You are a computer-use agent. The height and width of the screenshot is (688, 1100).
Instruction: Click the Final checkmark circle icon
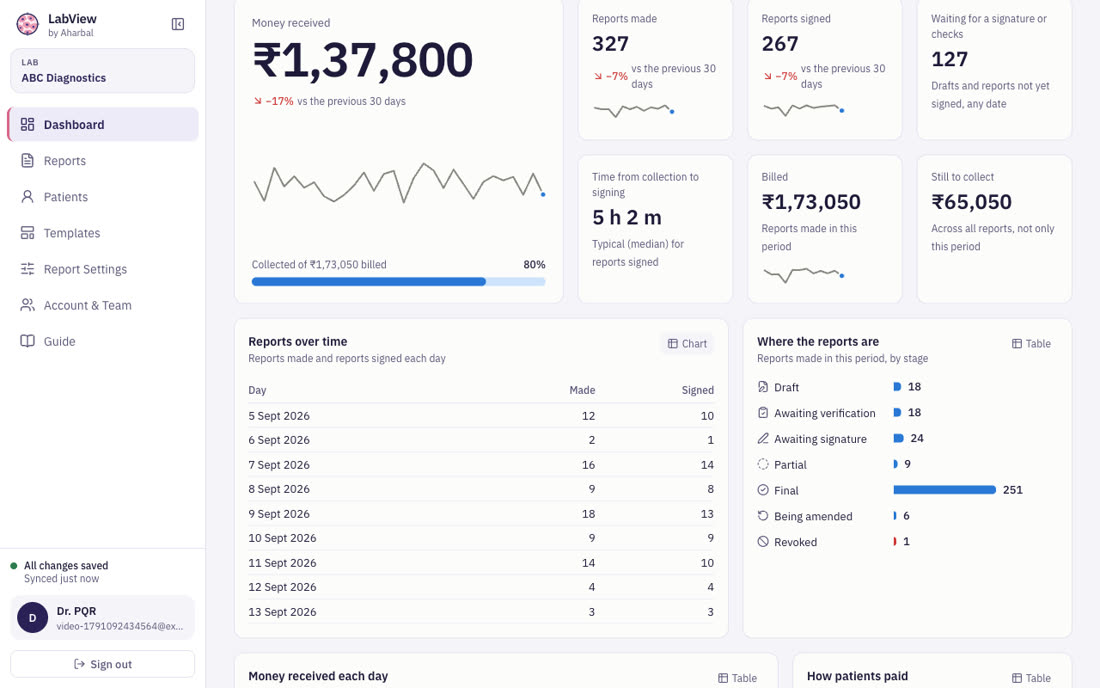pos(763,490)
